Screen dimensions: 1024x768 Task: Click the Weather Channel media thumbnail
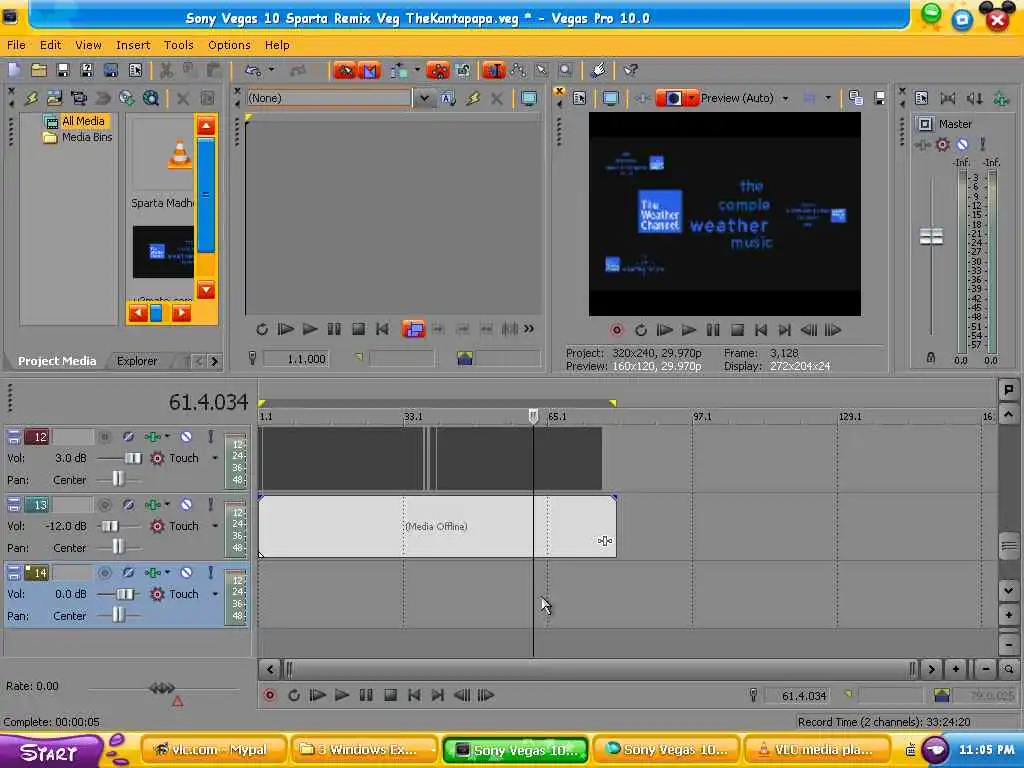(x=163, y=251)
